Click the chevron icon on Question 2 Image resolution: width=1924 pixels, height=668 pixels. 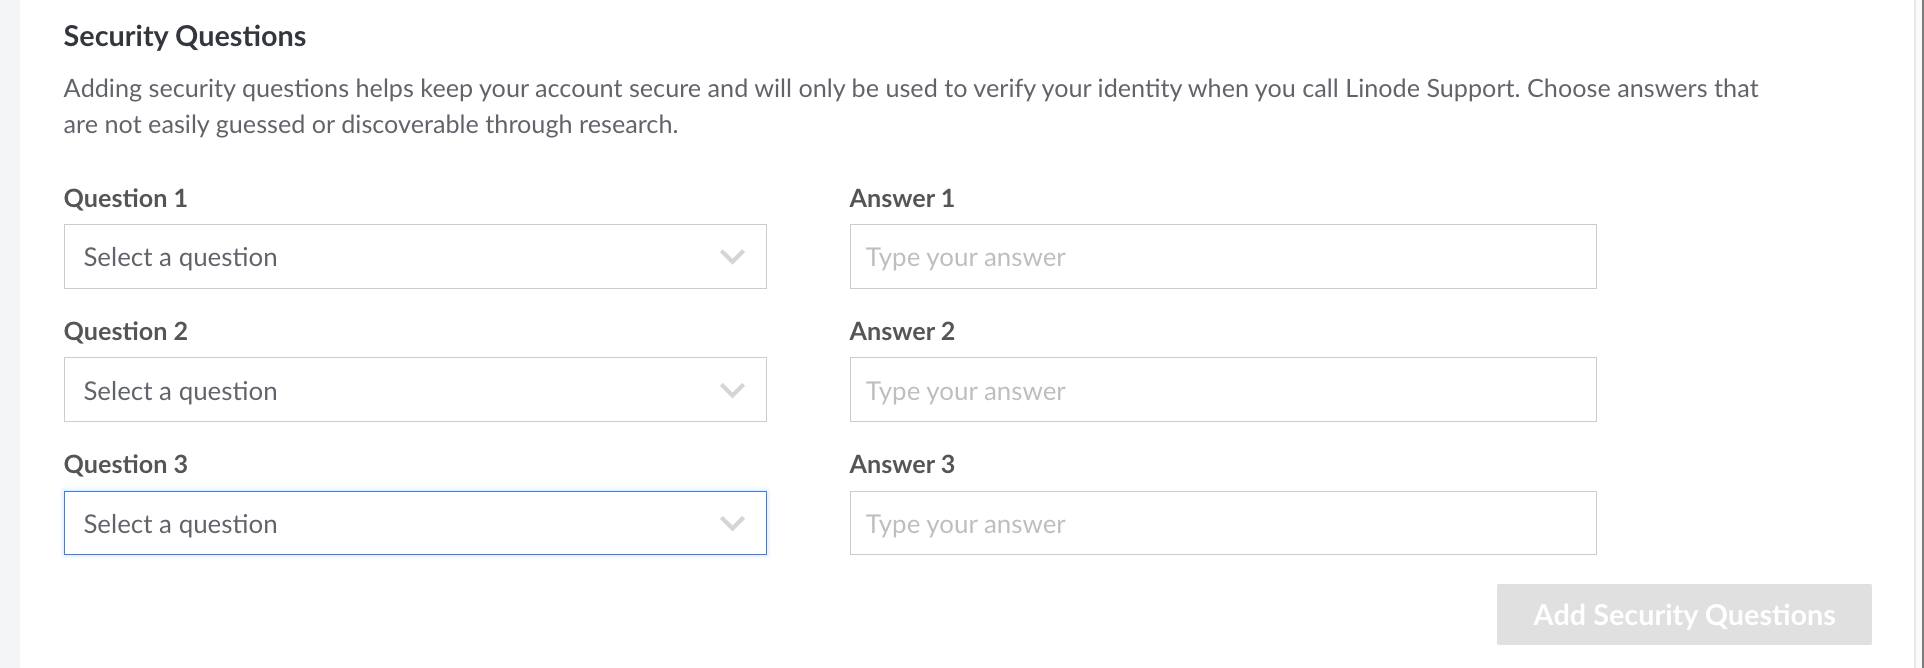point(733,390)
